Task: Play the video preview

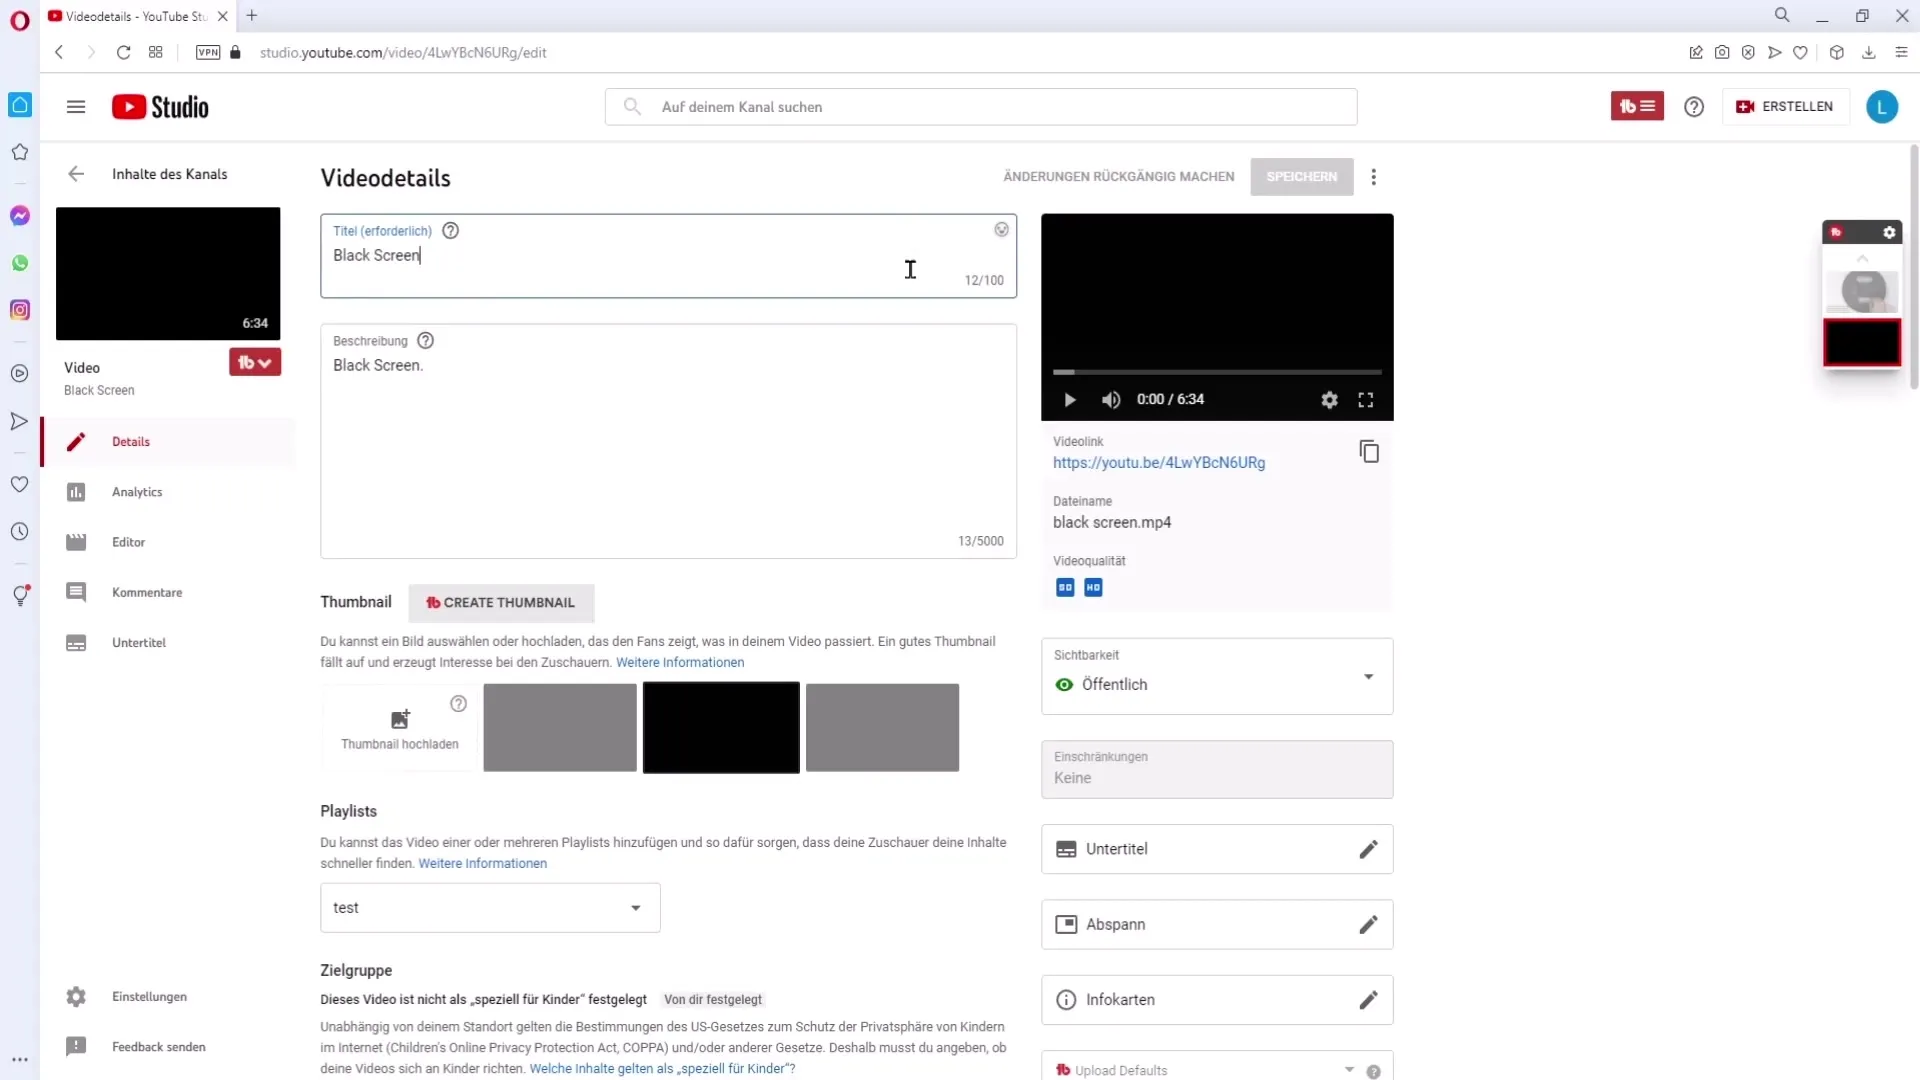Action: (1070, 400)
